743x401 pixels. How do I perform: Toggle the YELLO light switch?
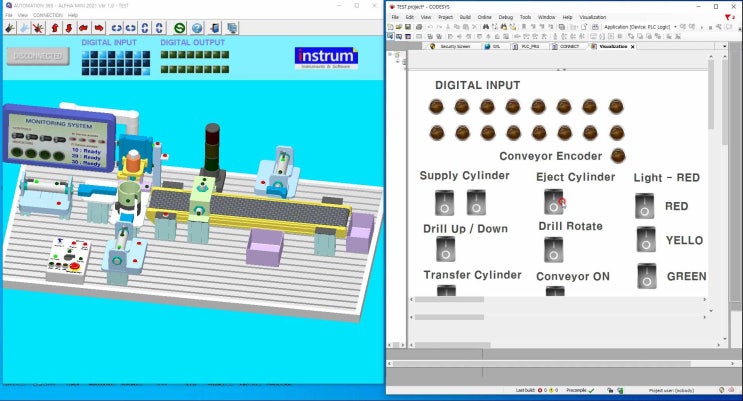coord(646,239)
